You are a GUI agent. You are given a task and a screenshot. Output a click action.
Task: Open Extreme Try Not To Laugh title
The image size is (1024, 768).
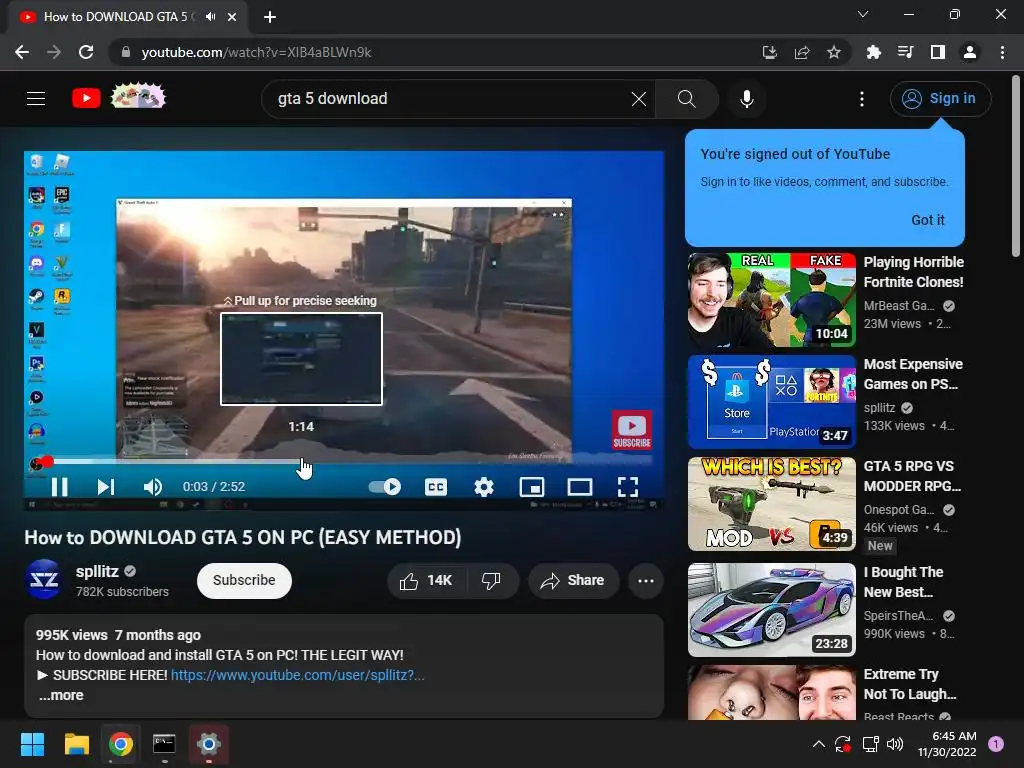(910, 684)
